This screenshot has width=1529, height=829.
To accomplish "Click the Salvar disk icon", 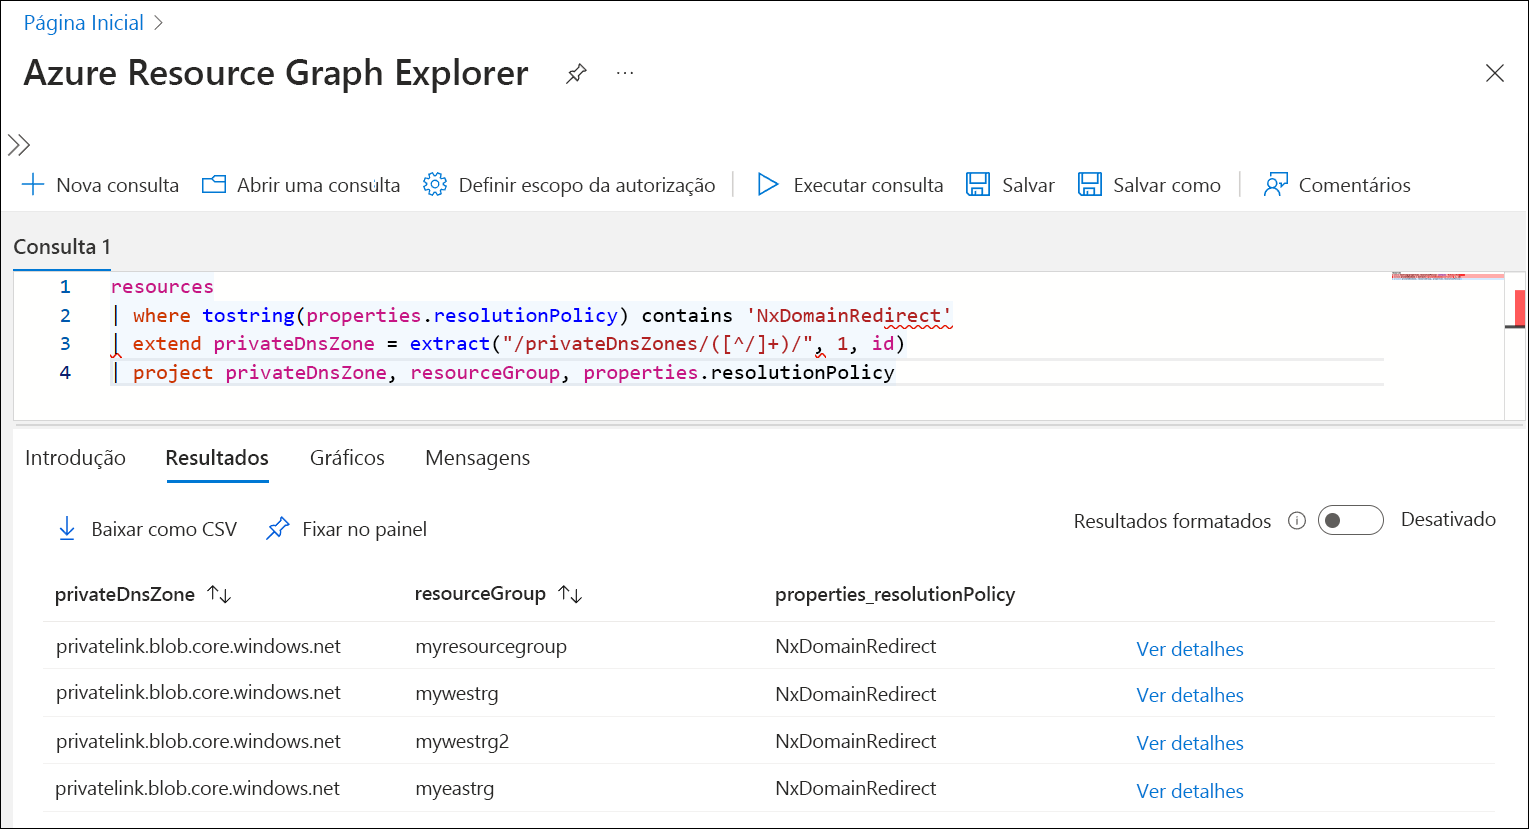I will [x=977, y=185].
